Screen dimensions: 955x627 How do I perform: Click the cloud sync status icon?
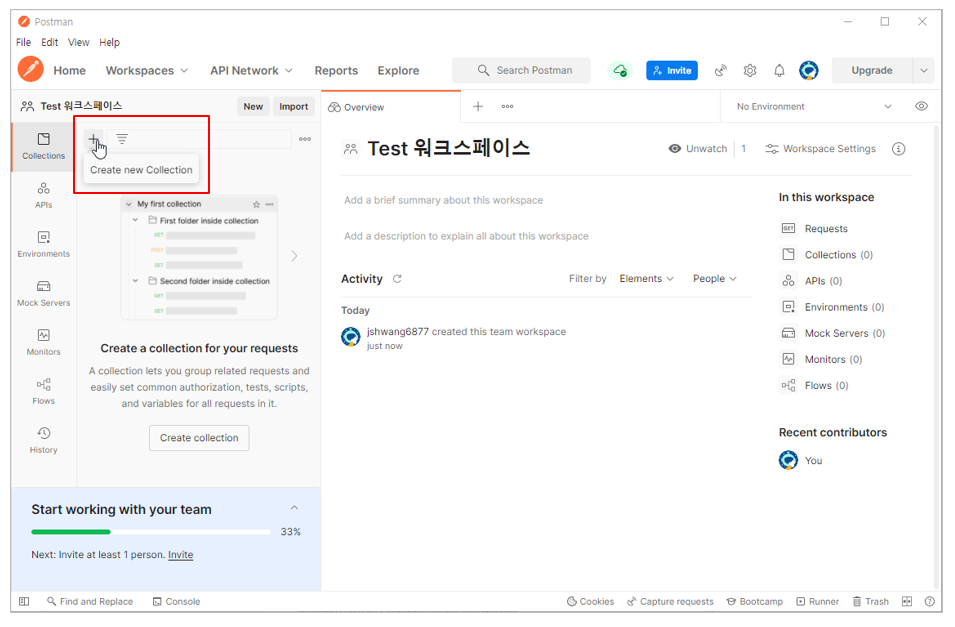click(x=620, y=71)
